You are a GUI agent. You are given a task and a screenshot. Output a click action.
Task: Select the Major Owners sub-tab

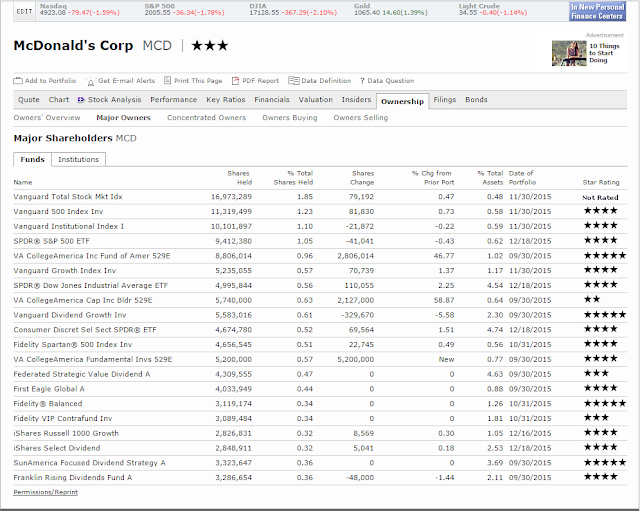click(x=123, y=118)
